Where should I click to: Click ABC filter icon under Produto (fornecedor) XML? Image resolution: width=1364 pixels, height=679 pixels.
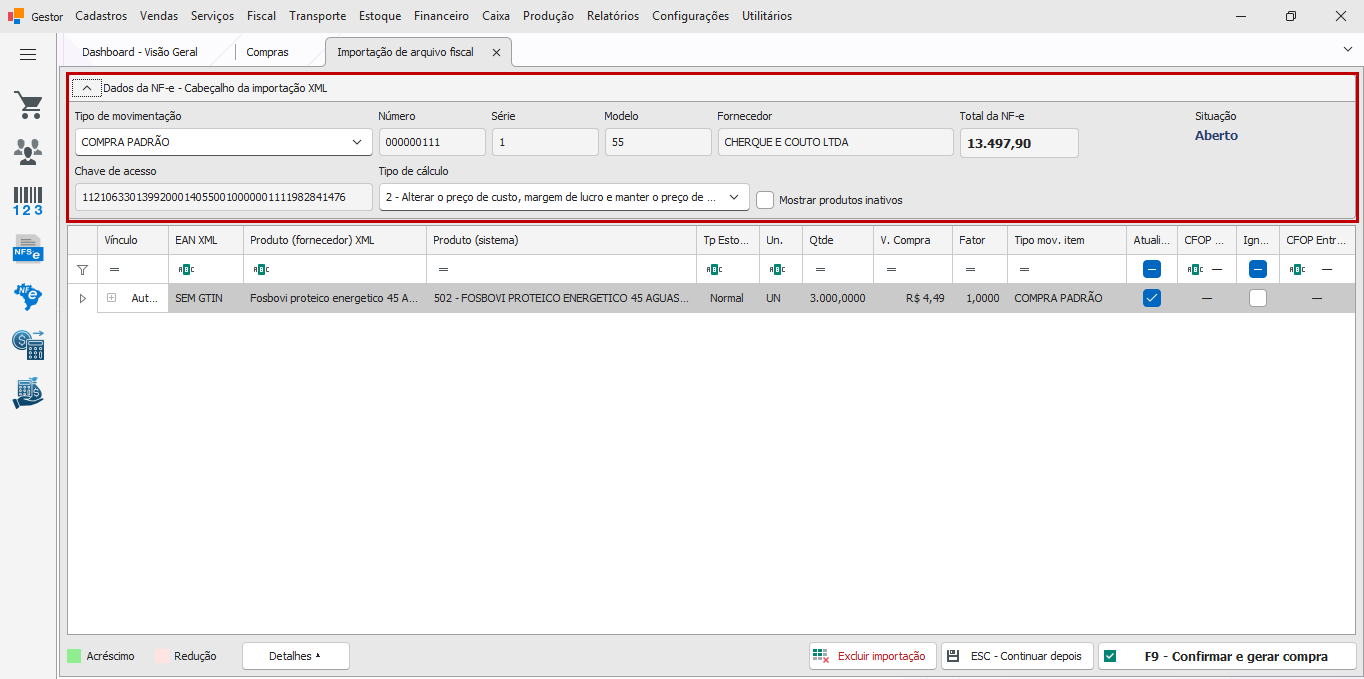pos(261,269)
